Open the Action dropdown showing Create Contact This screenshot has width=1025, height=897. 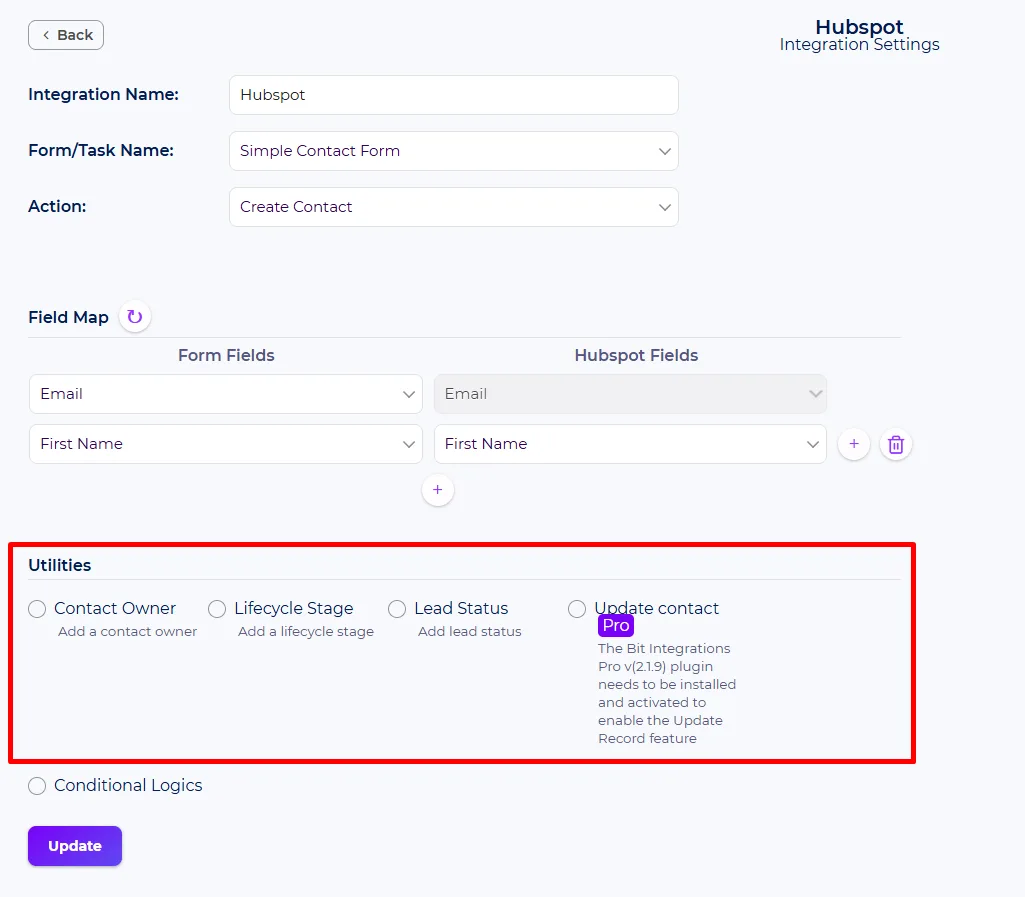click(x=454, y=207)
